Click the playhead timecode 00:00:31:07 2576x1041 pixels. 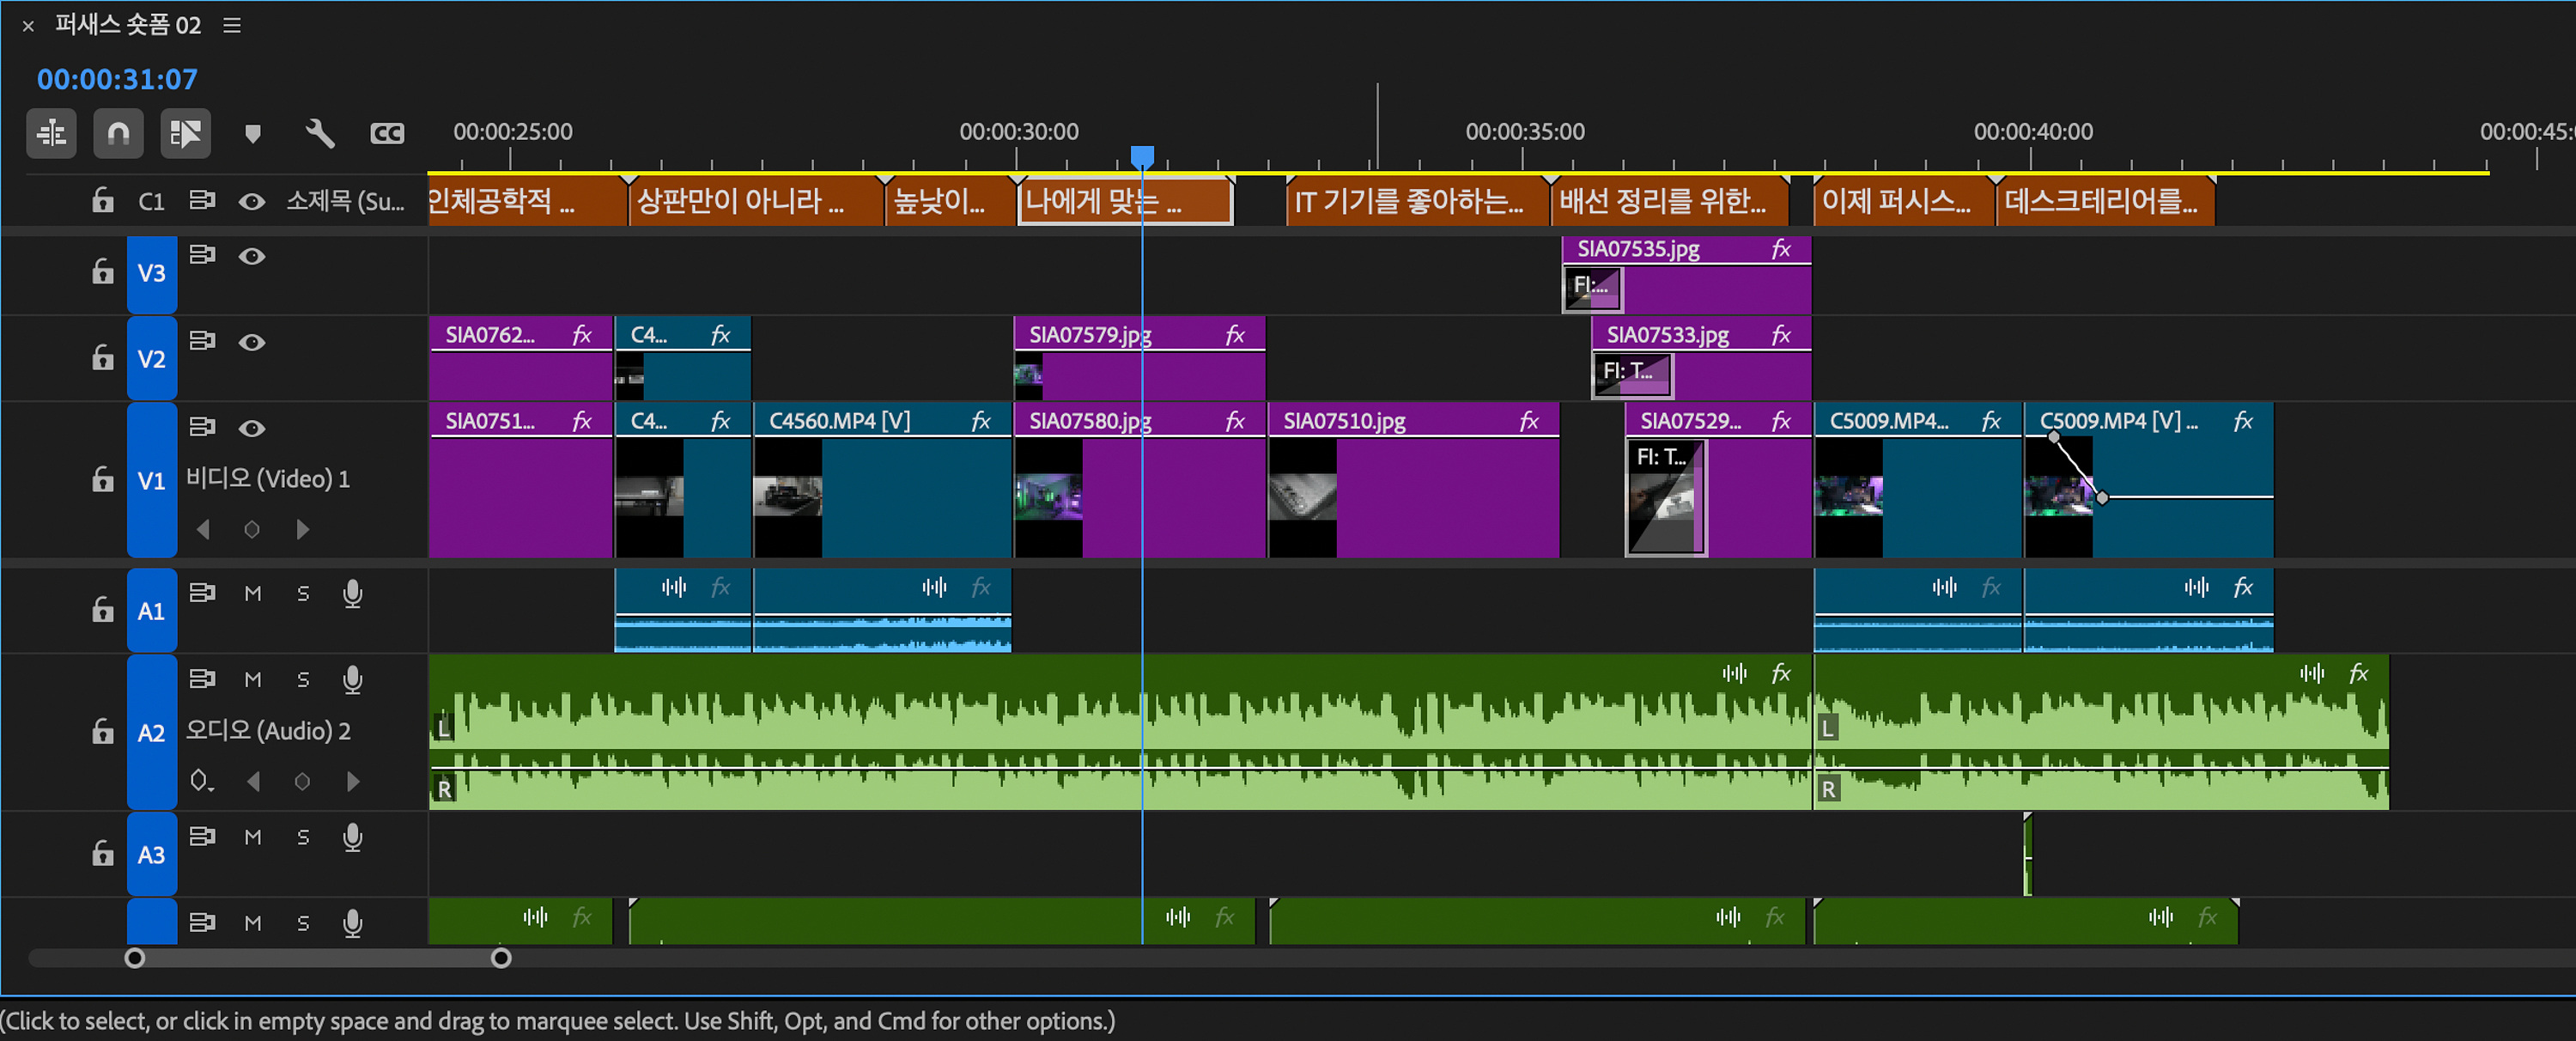click(x=117, y=79)
